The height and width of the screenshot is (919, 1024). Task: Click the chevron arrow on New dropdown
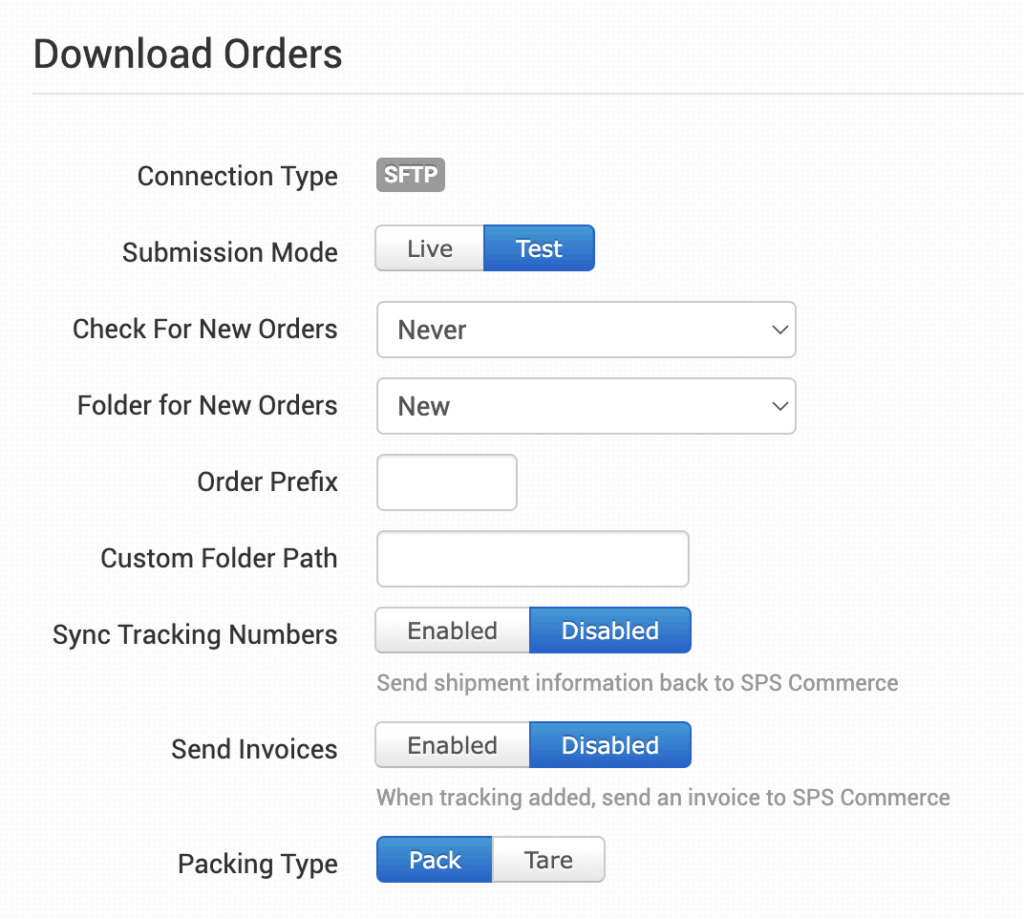point(780,406)
